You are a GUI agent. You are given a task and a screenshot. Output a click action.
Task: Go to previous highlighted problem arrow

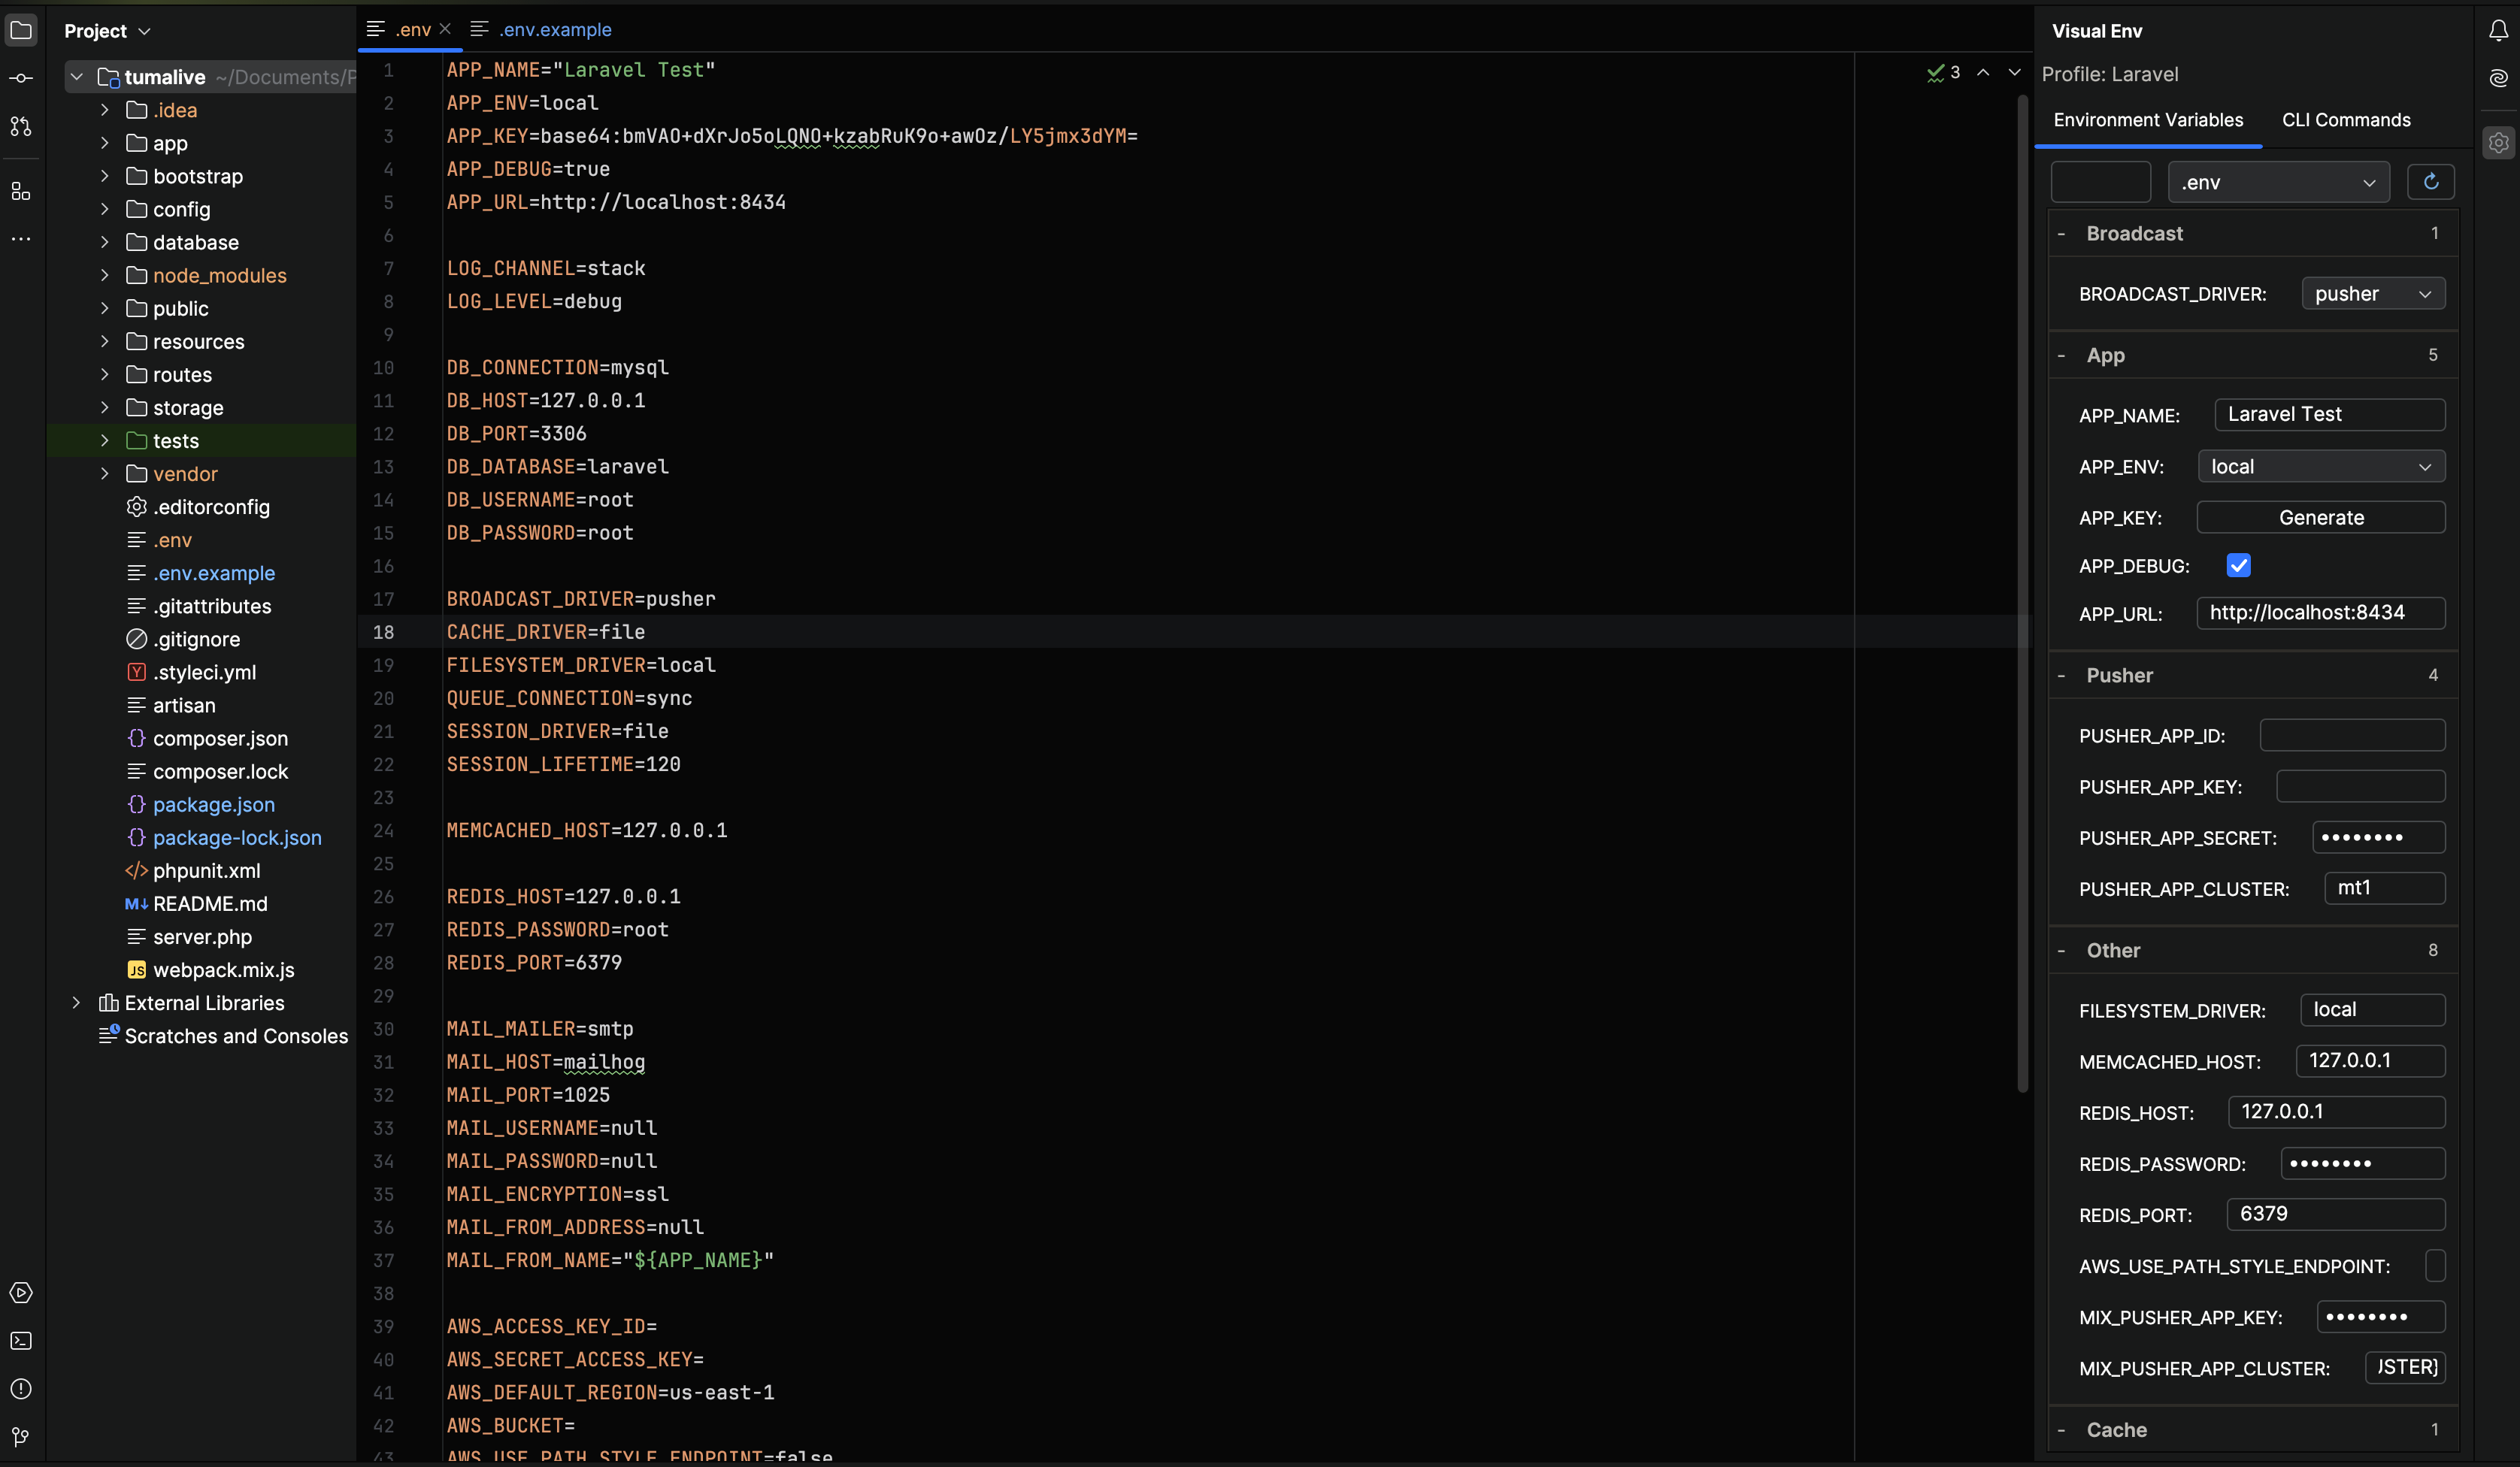[1983, 72]
